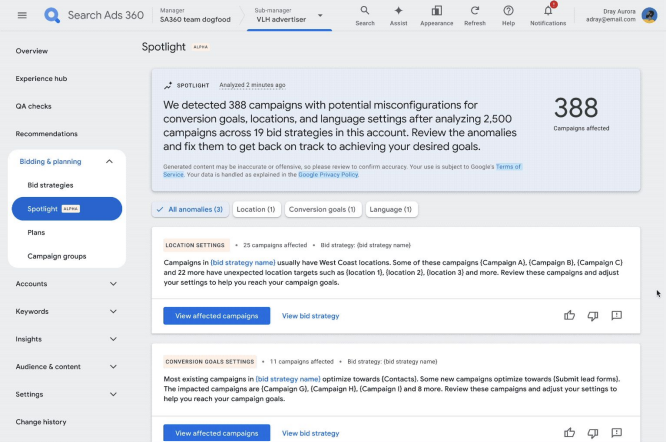Select the All anomalies (3) filter chip
Screen dimensions: 666x442
click(x=189, y=209)
